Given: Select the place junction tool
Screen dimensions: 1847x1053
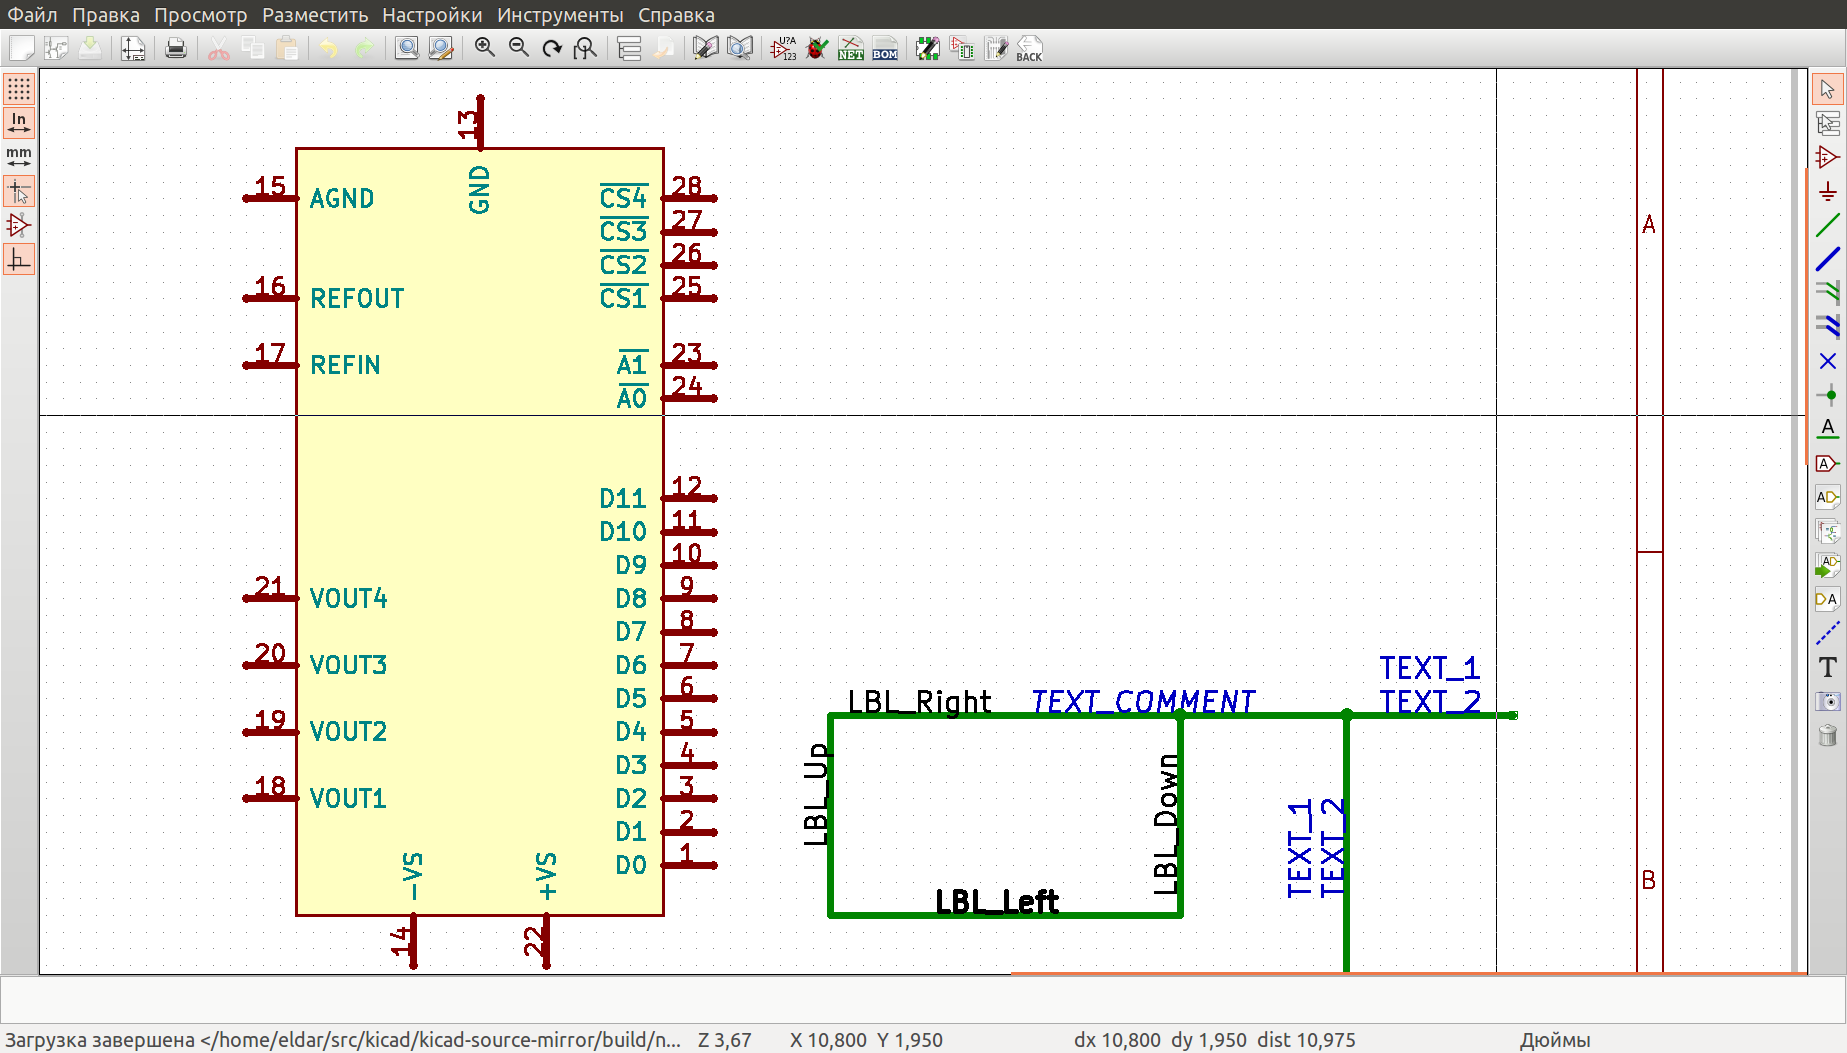Looking at the screenshot, I should pos(1828,395).
